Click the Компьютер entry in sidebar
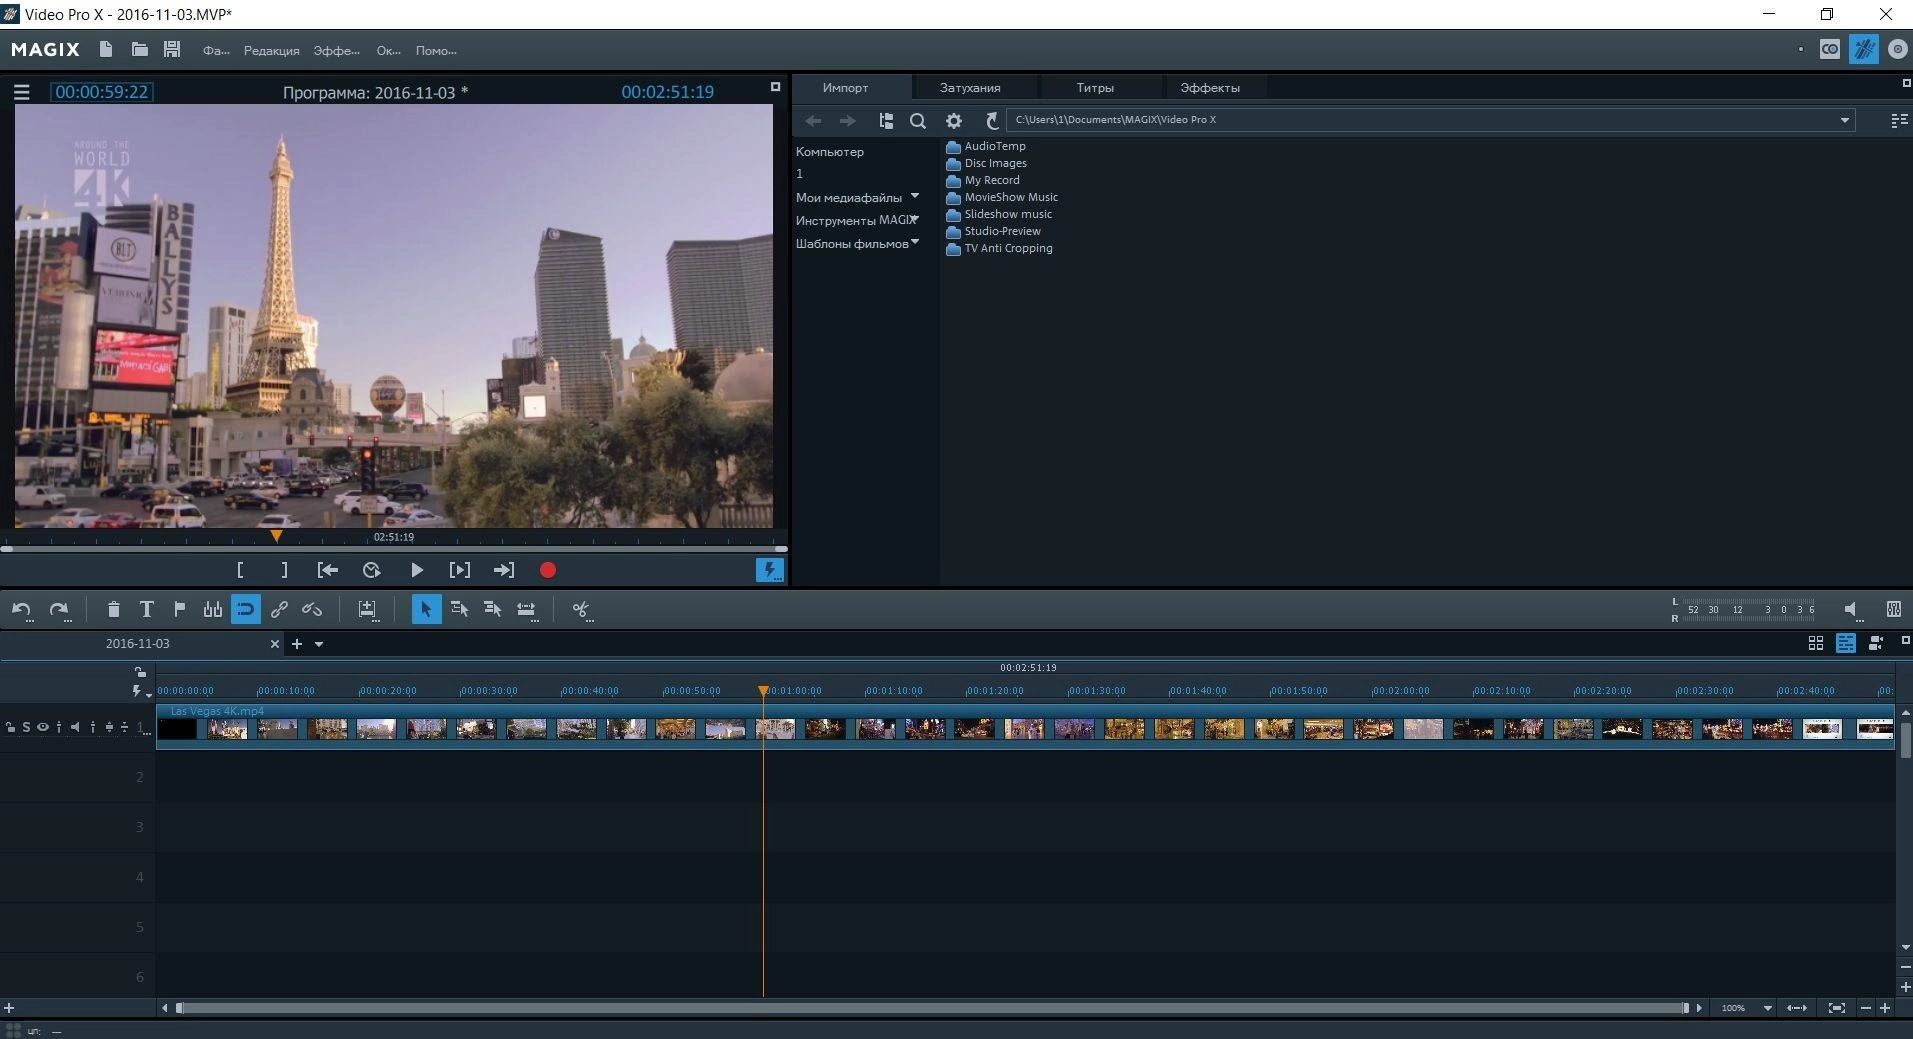Viewport: 1913px width, 1039px height. pyautogui.click(x=830, y=152)
